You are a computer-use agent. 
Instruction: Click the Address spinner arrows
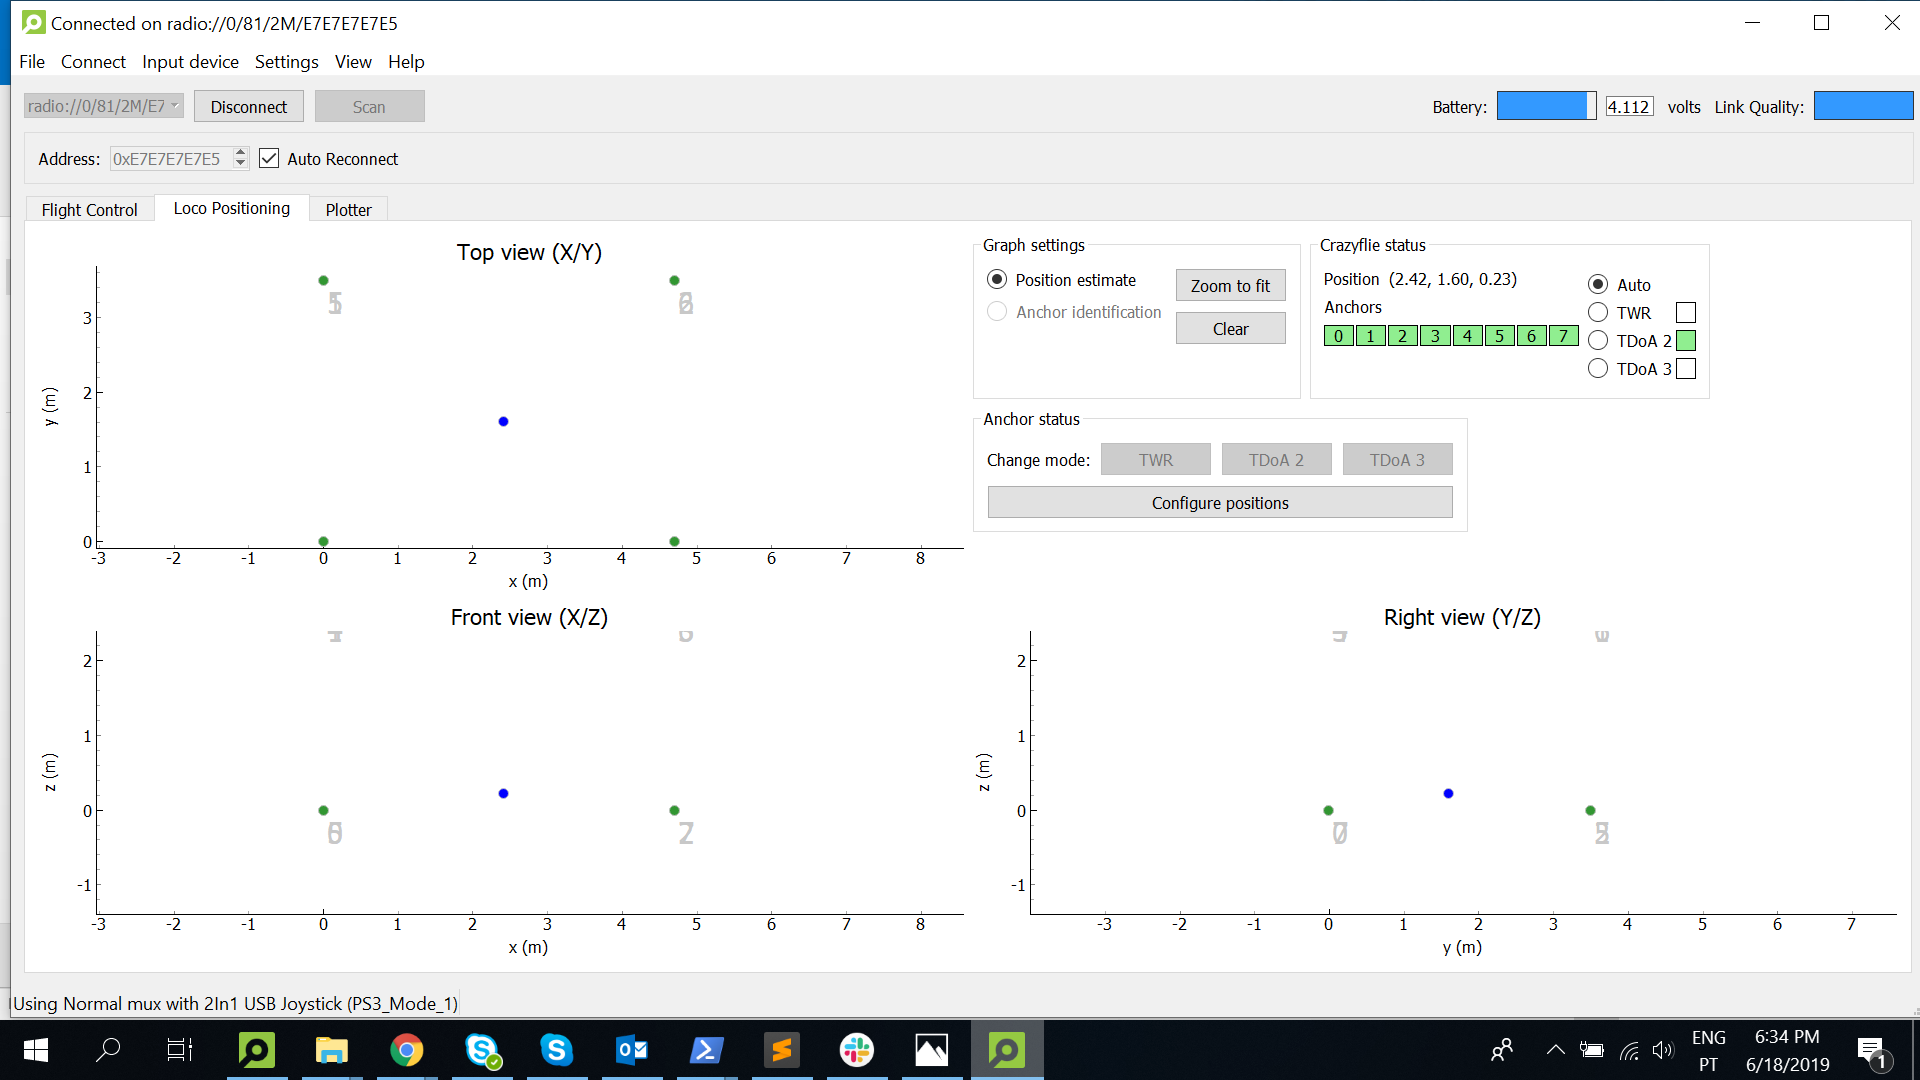coord(240,159)
